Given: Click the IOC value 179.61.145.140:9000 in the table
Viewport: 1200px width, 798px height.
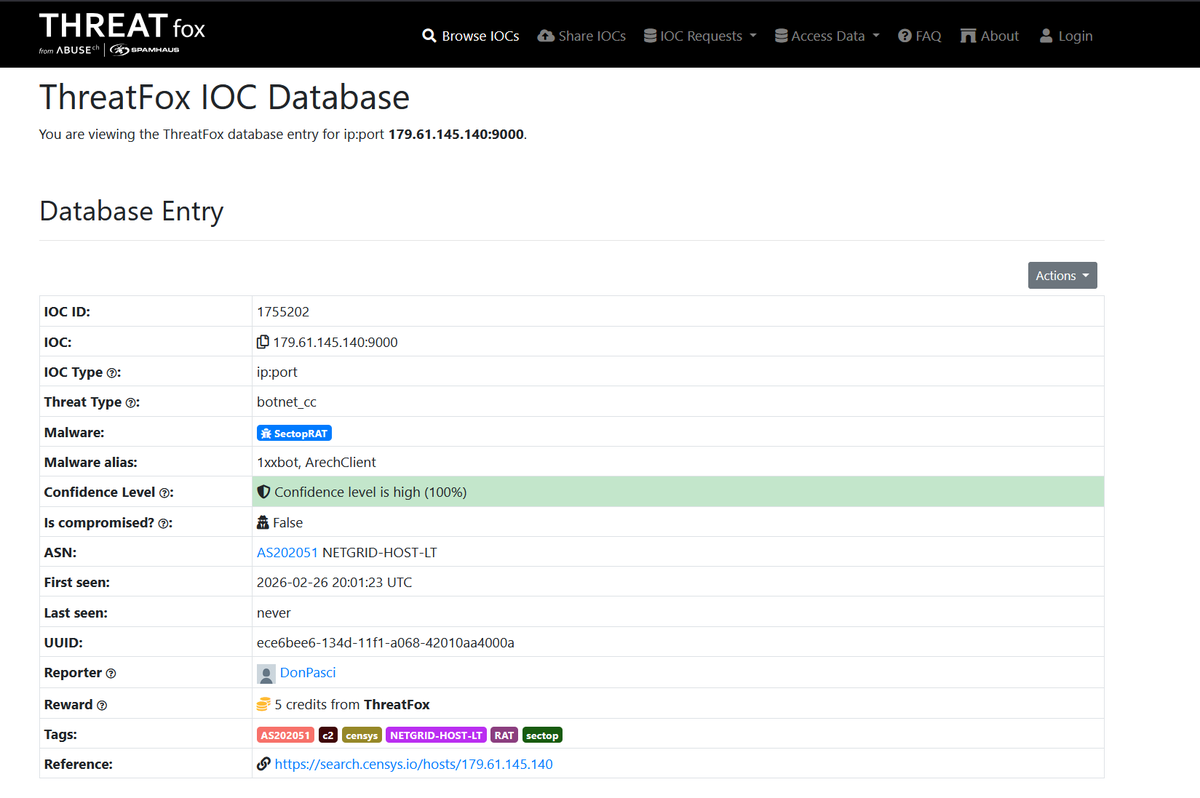Looking at the screenshot, I should pos(335,342).
